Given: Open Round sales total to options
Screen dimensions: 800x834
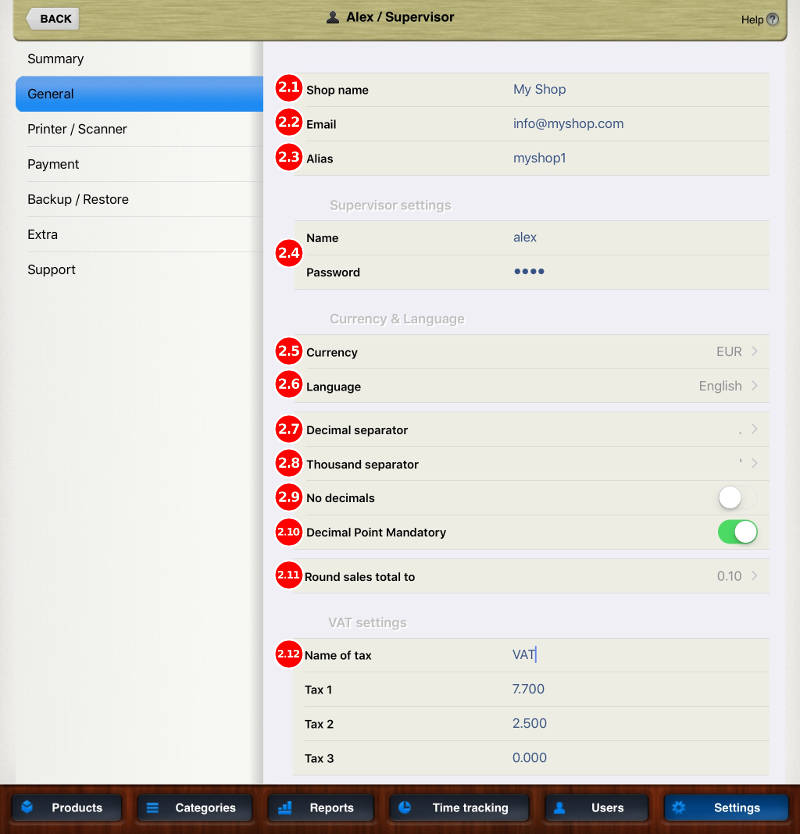Looking at the screenshot, I should pyautogui.click(x=737, y=576).
